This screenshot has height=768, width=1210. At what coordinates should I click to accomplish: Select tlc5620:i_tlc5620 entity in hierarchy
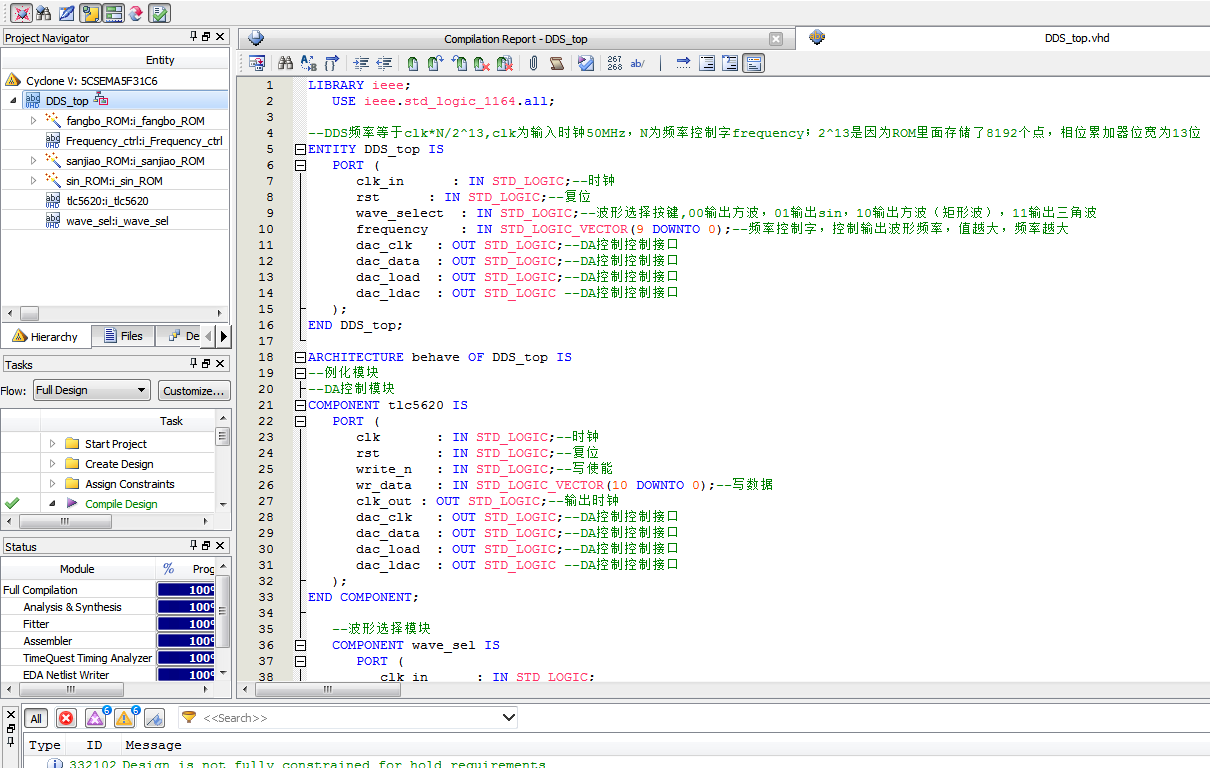point(107,201)
